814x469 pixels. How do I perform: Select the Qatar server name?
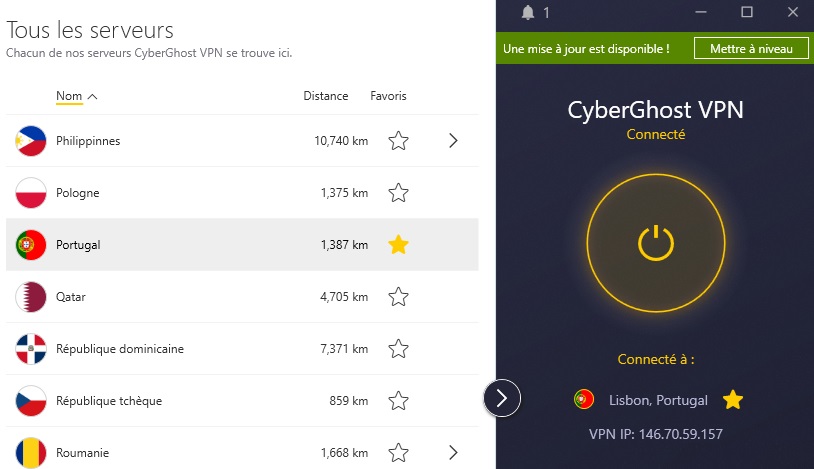pyautogui.click(x=71, y=297)
